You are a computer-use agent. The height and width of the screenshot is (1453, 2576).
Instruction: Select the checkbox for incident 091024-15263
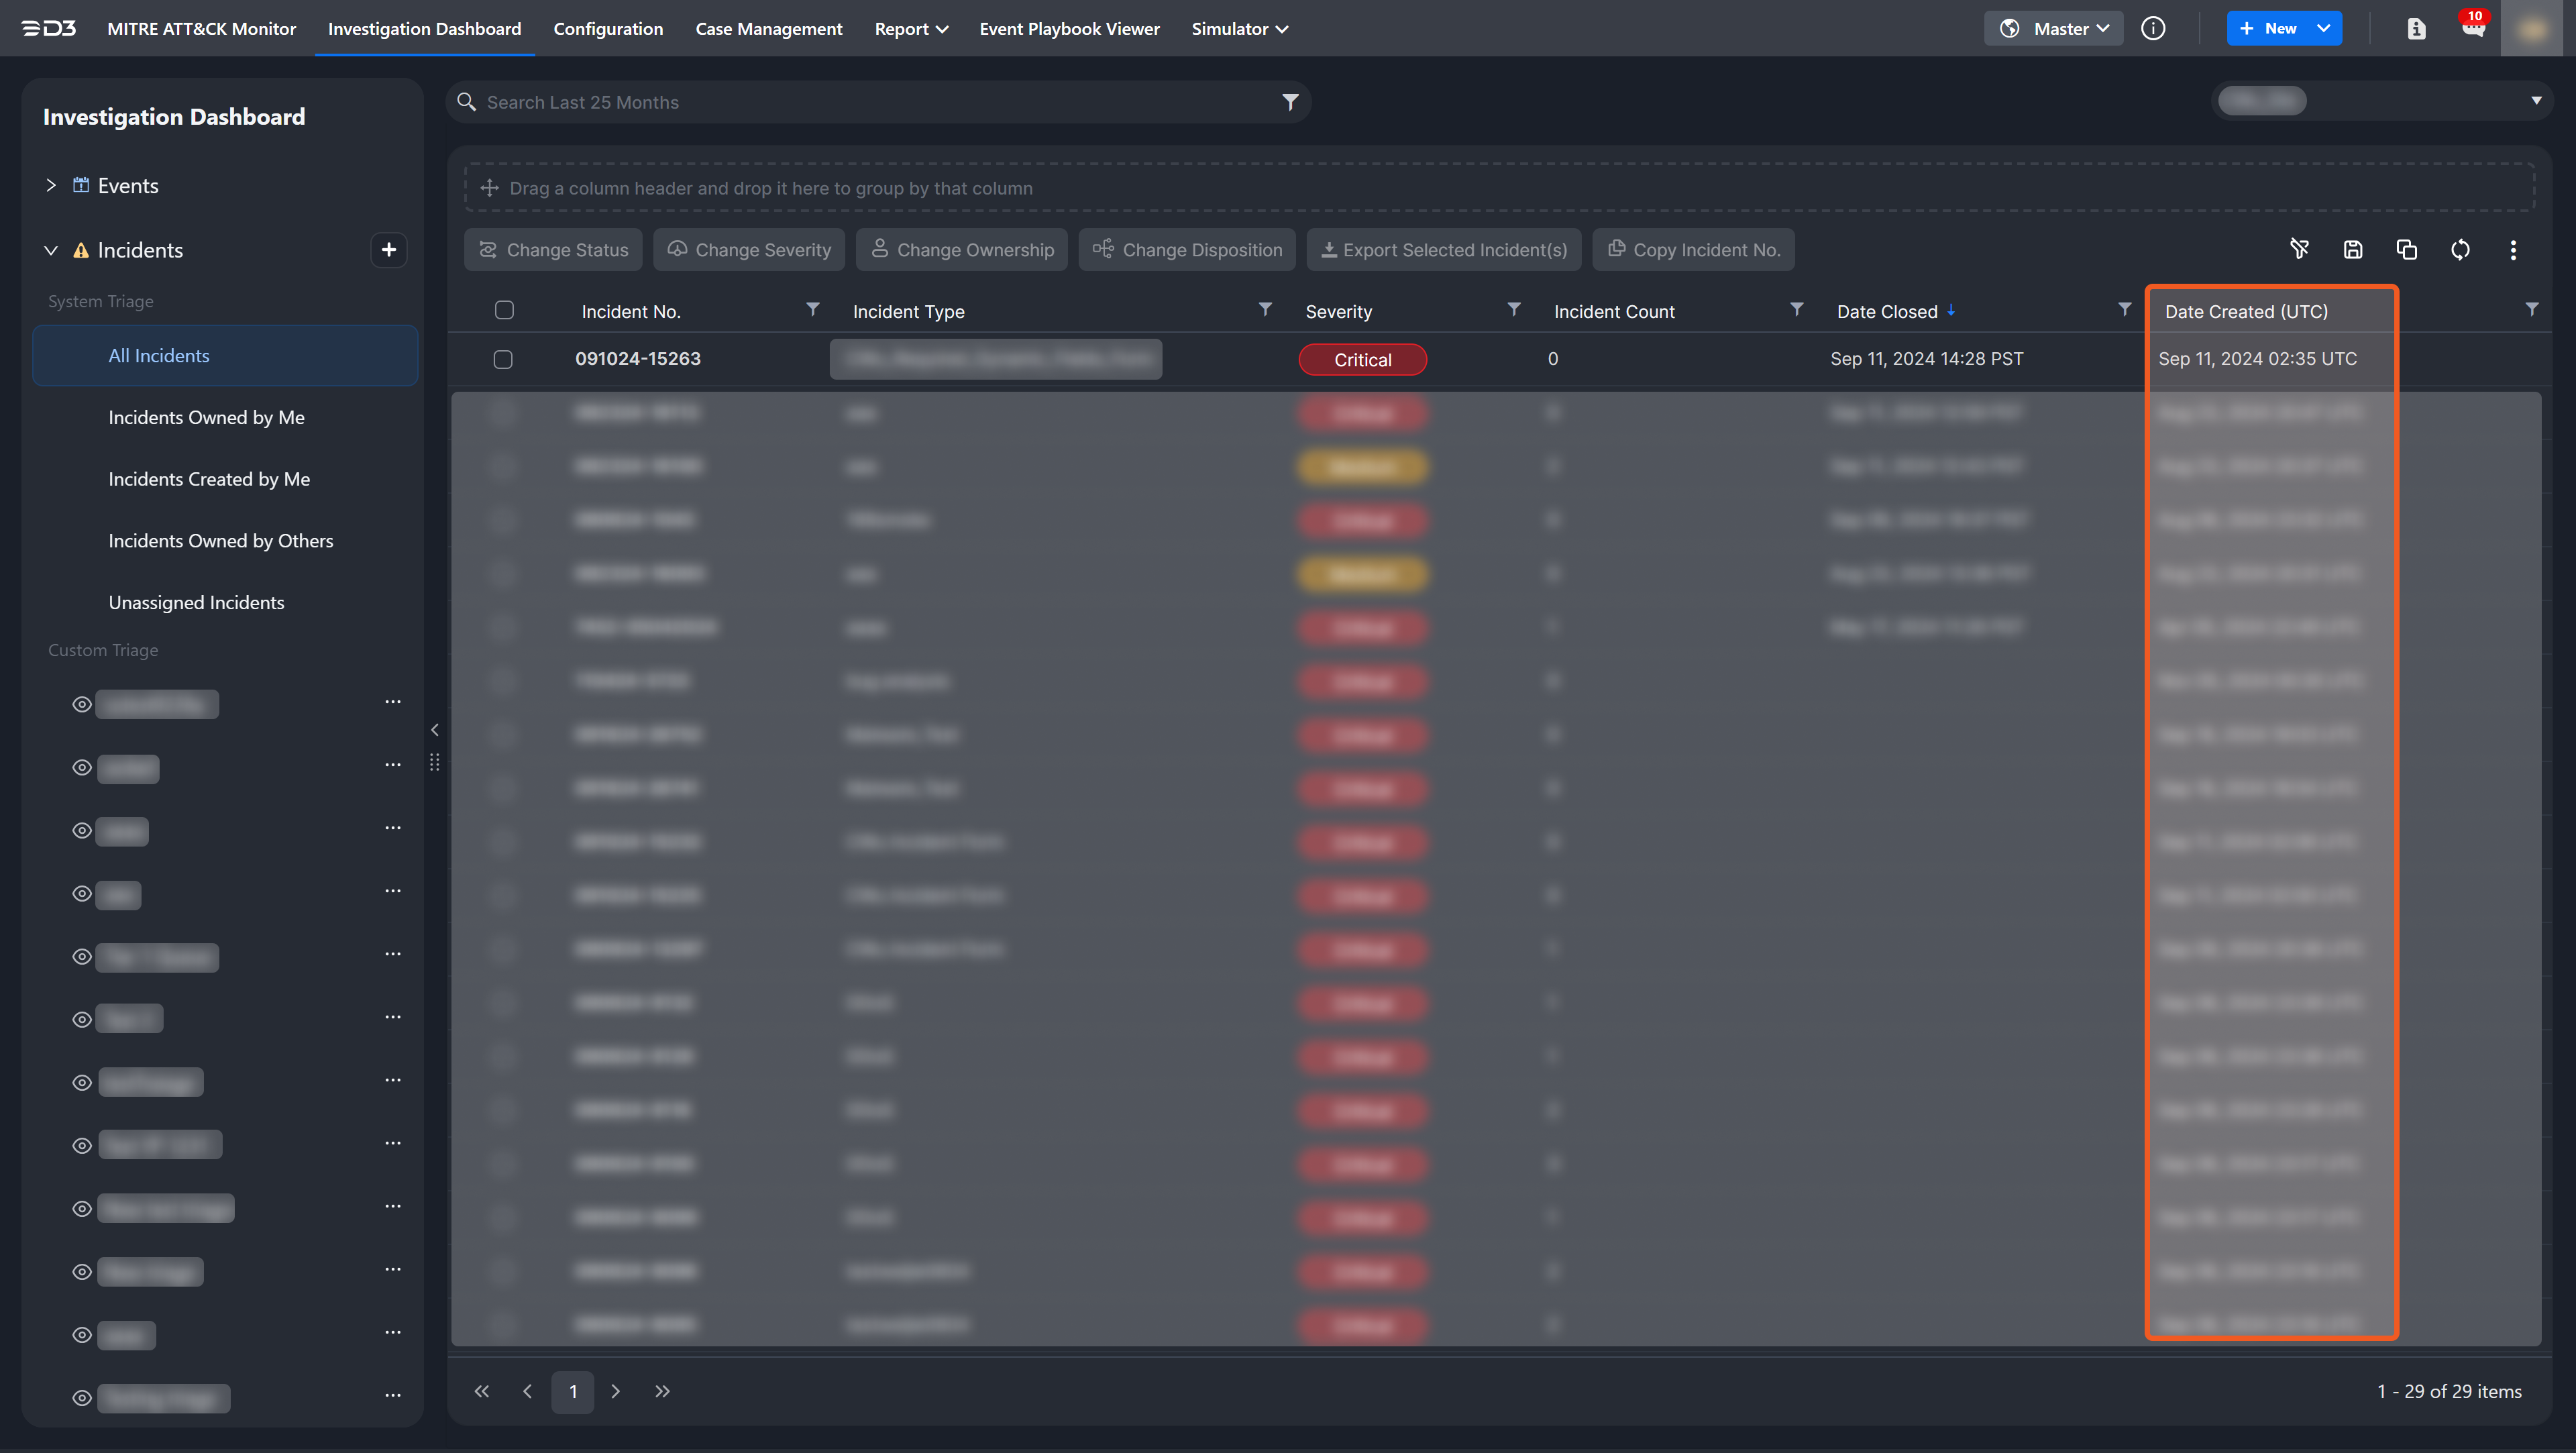click(x=503, y=359)
